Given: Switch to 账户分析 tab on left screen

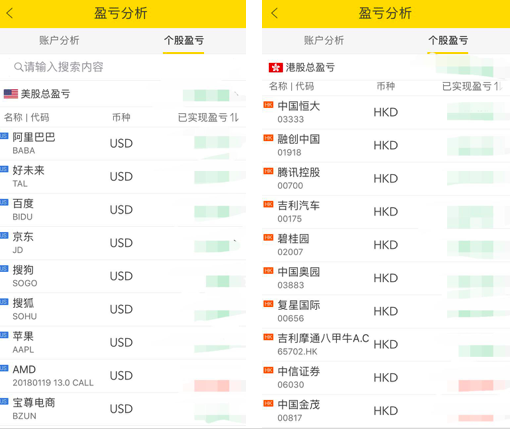Looking at the screenshot, I should (x=59, y=40).
